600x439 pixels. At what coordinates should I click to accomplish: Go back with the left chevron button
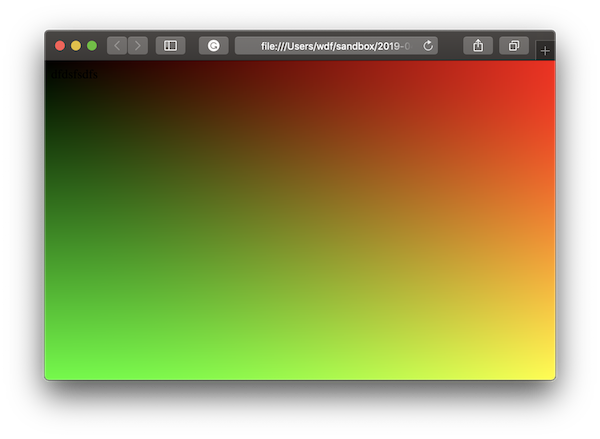point(116,46)
